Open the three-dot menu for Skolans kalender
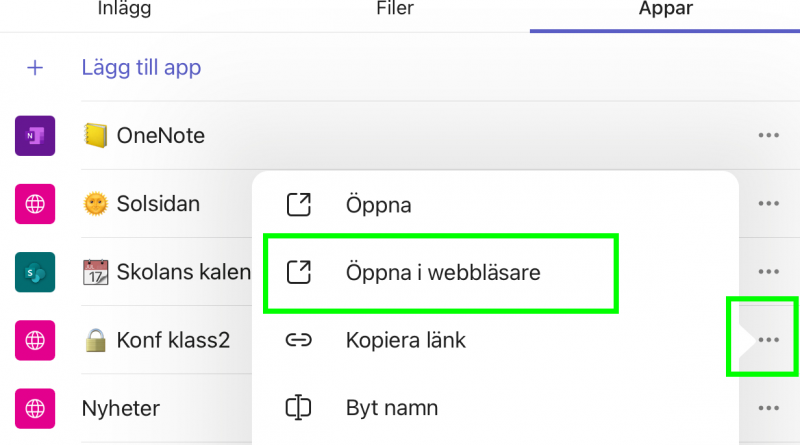This screenshot has height=445, width=800. pyautogui.click(x=768, y=271)
